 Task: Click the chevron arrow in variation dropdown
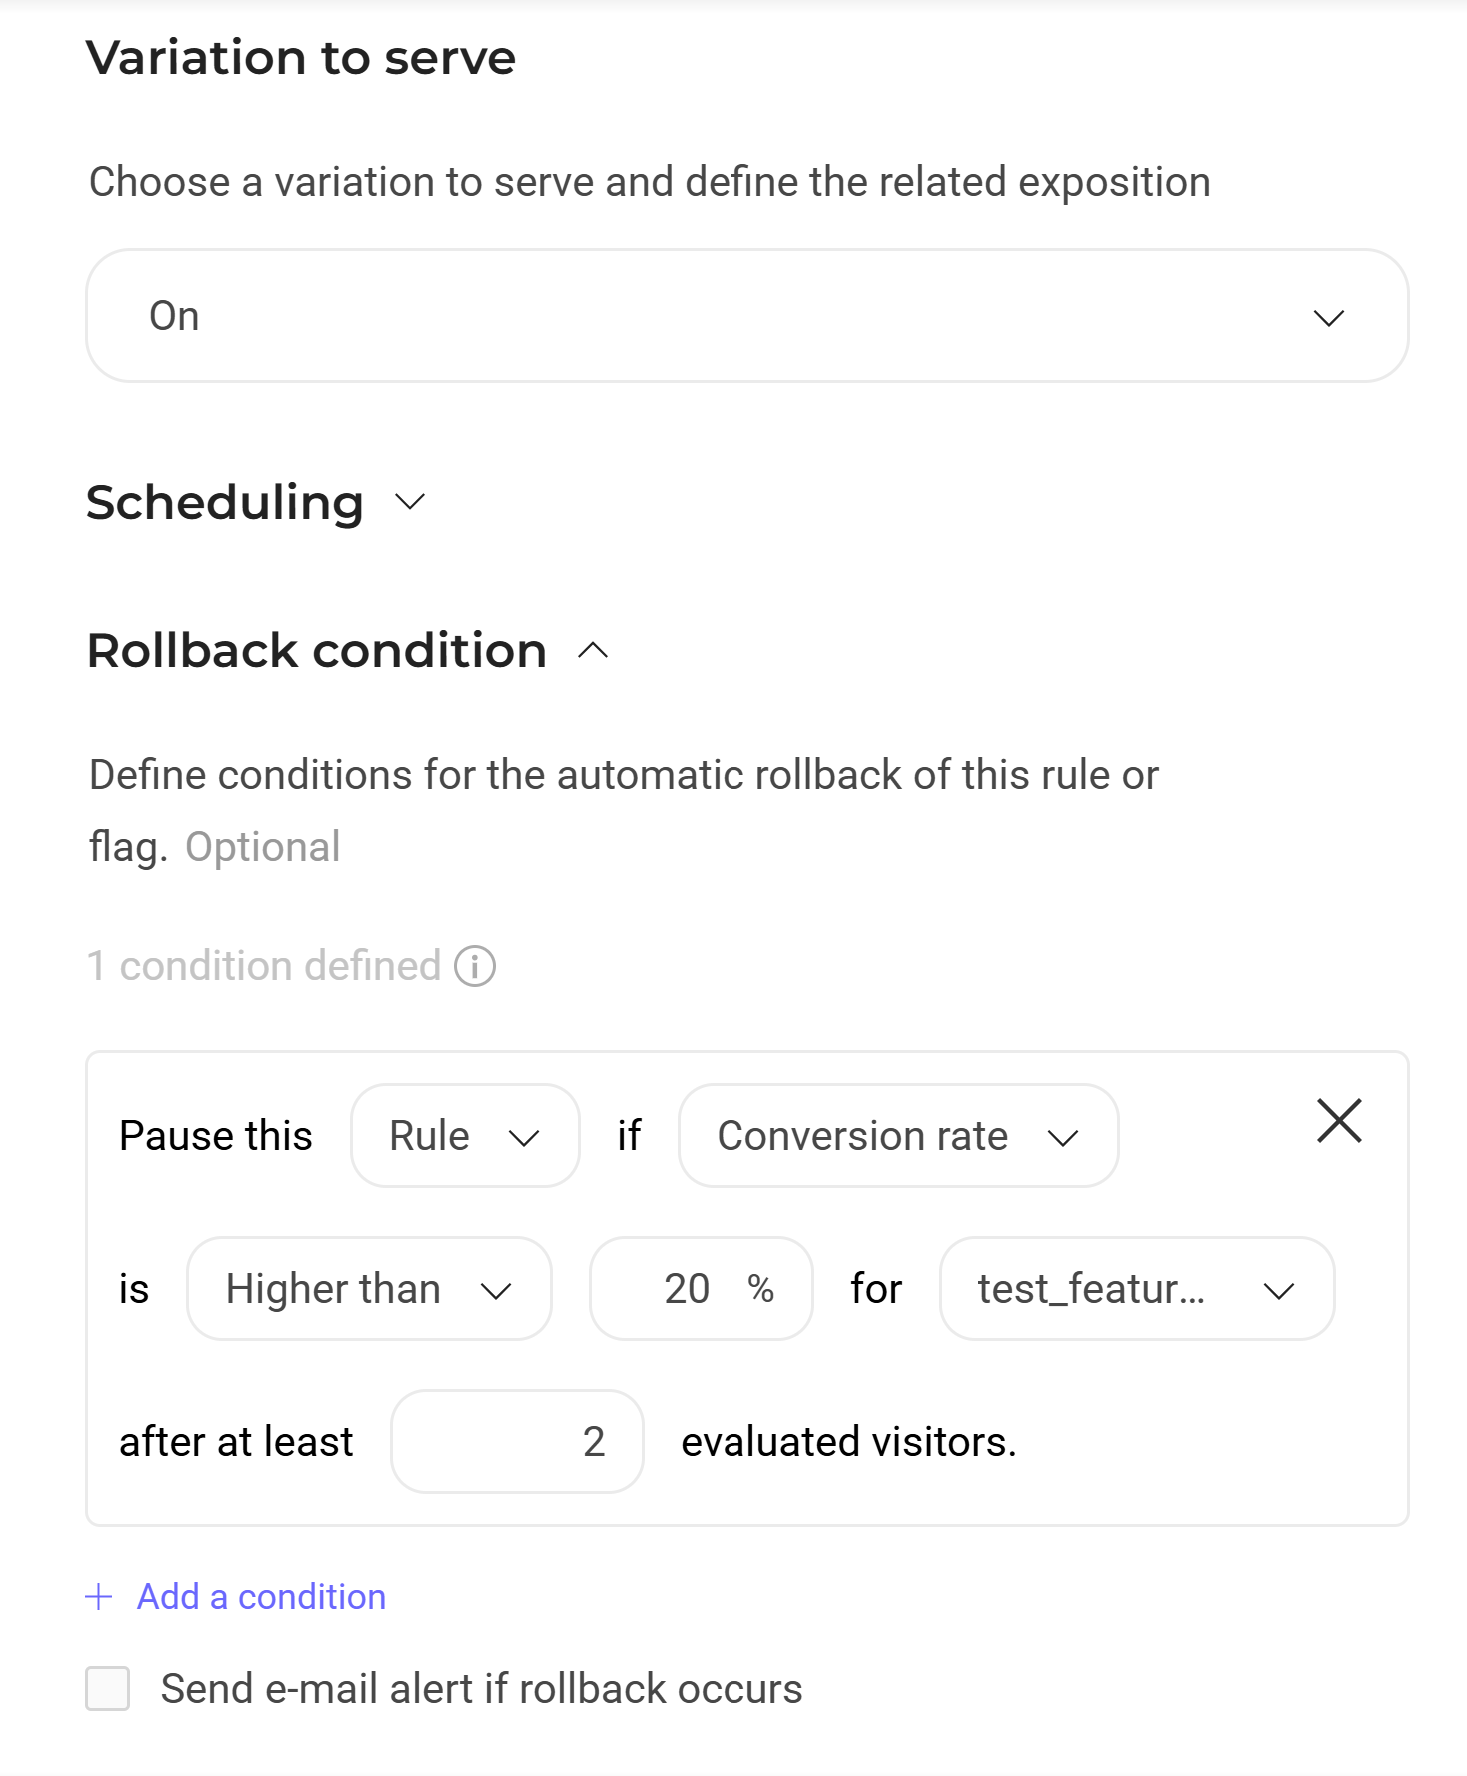1328,318
